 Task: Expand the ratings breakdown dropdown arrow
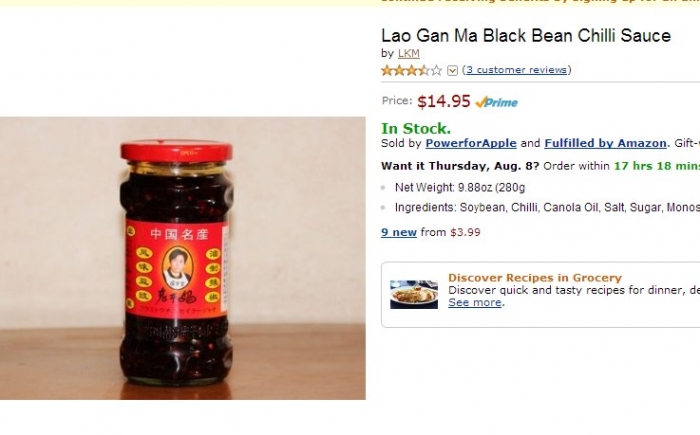pyautogui.click(x=452, y=70)
